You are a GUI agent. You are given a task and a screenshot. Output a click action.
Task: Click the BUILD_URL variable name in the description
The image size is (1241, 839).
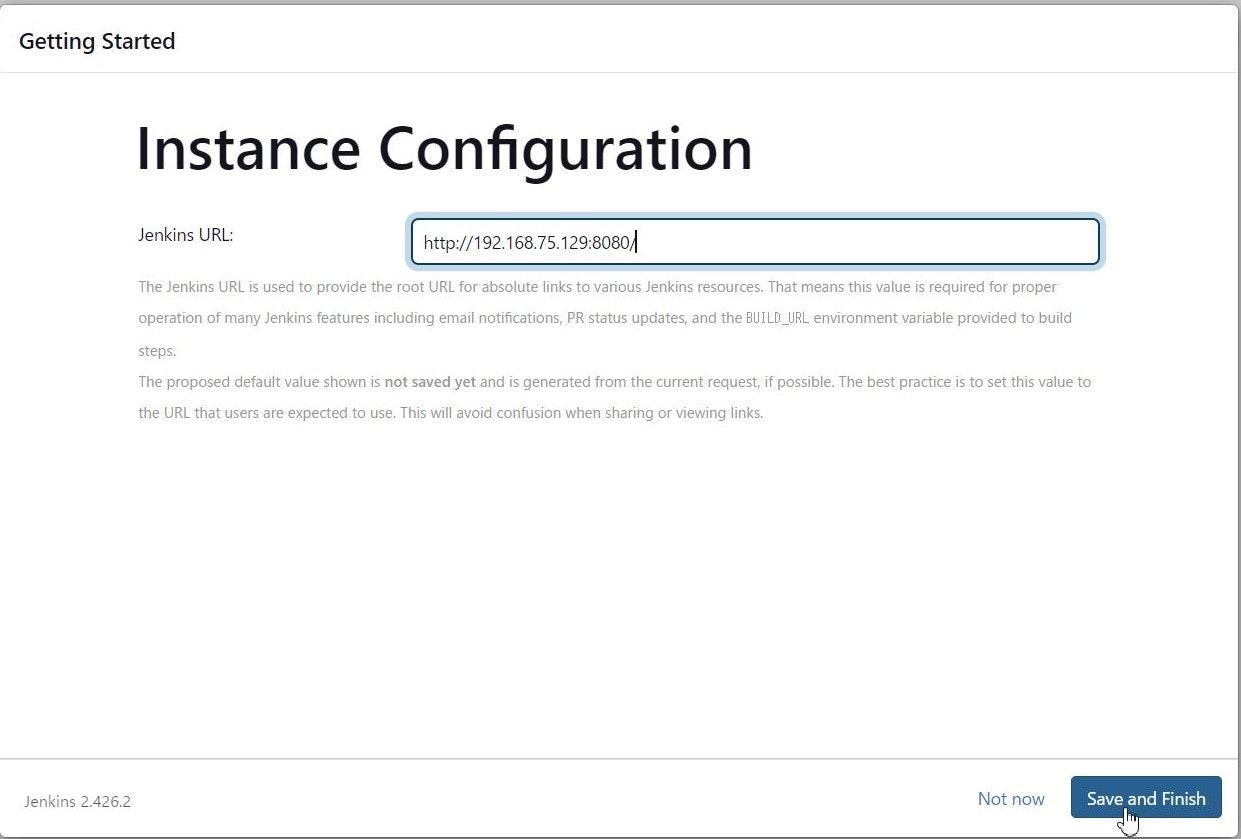coord(777,318)
